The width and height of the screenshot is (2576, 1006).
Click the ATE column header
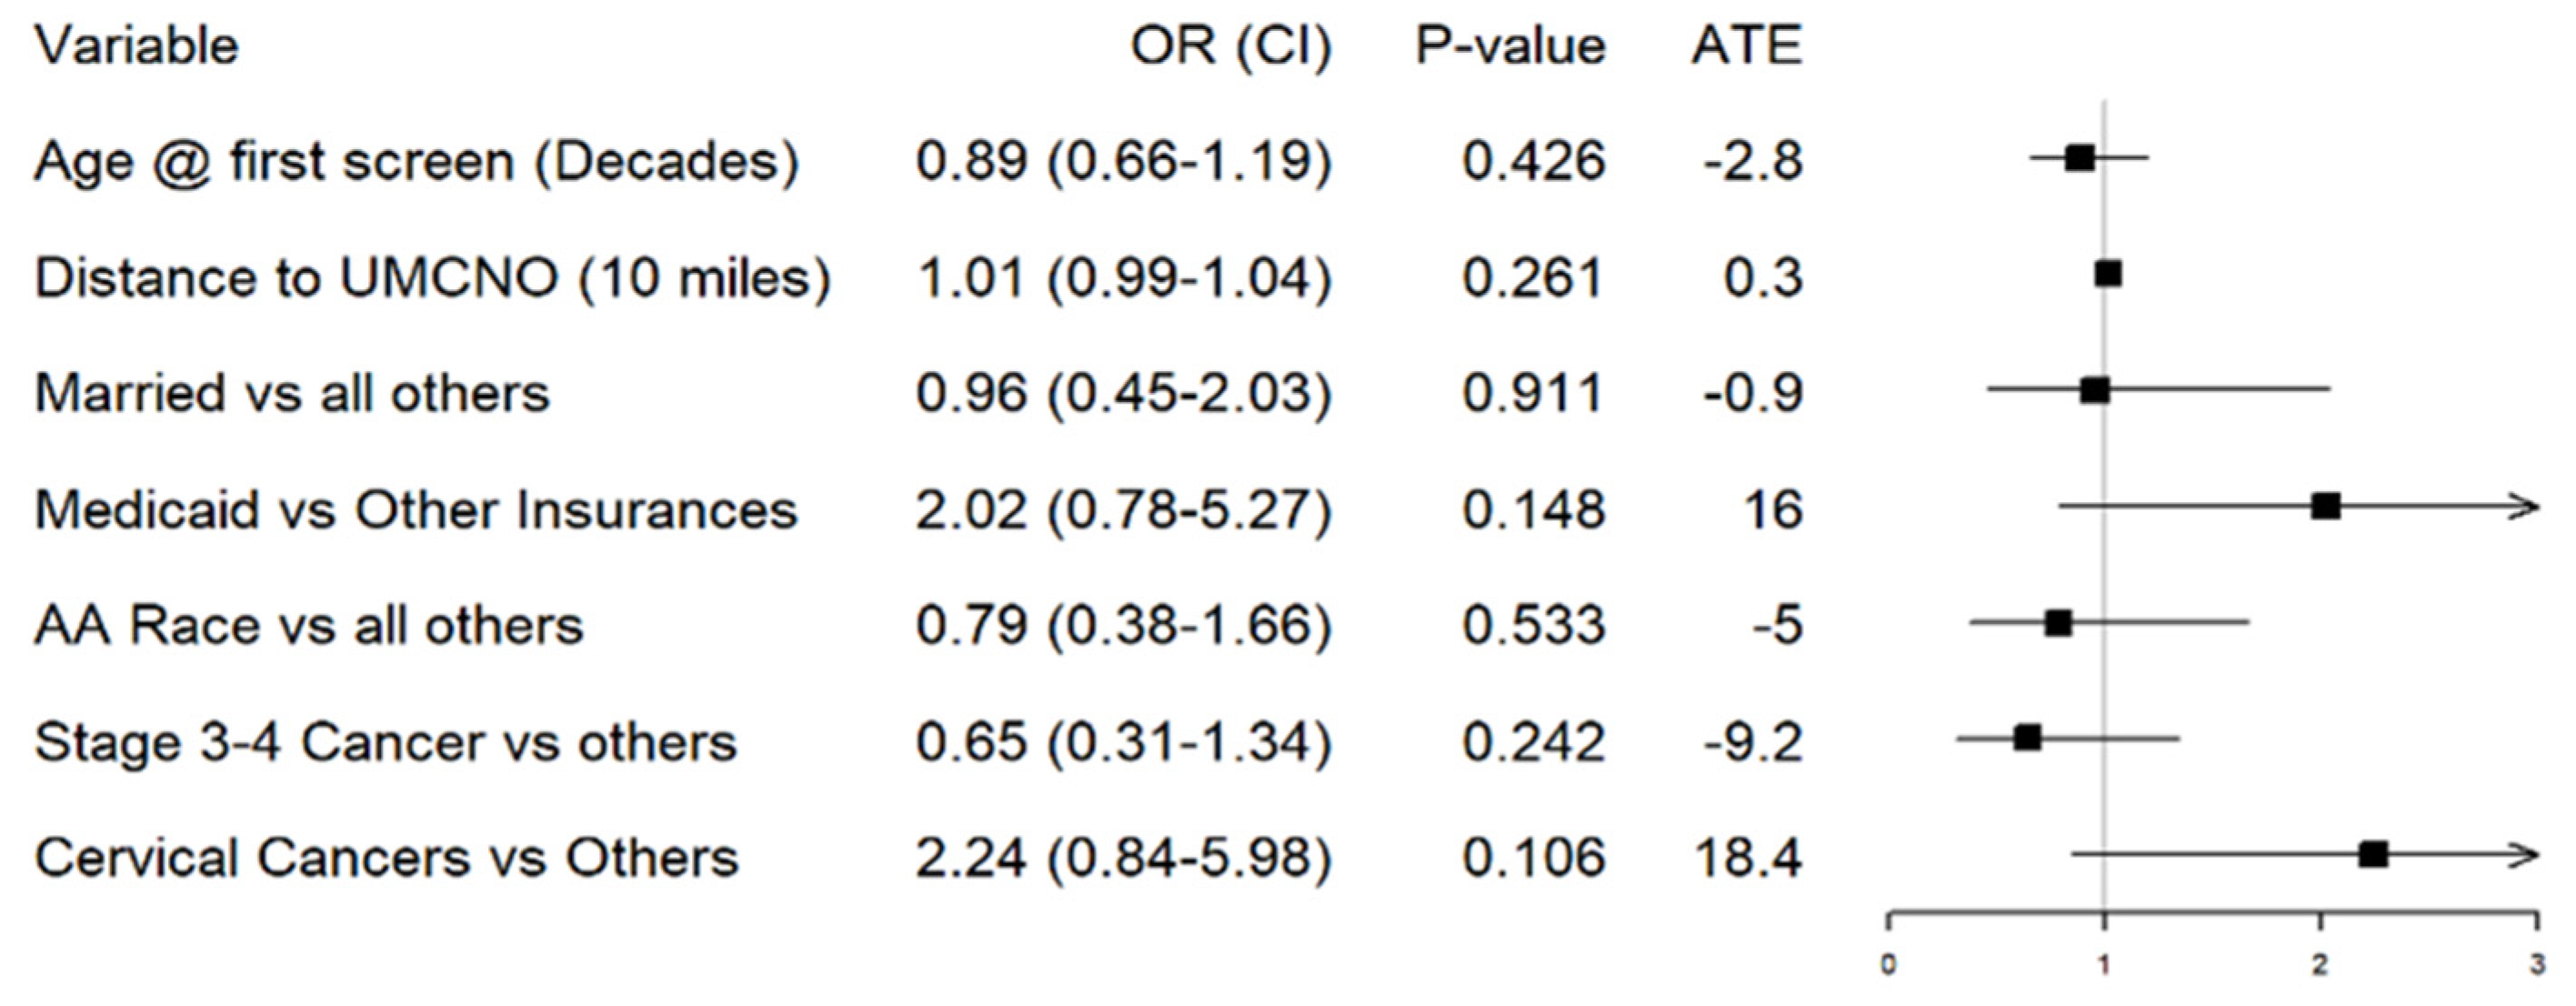pos(1746,46)
